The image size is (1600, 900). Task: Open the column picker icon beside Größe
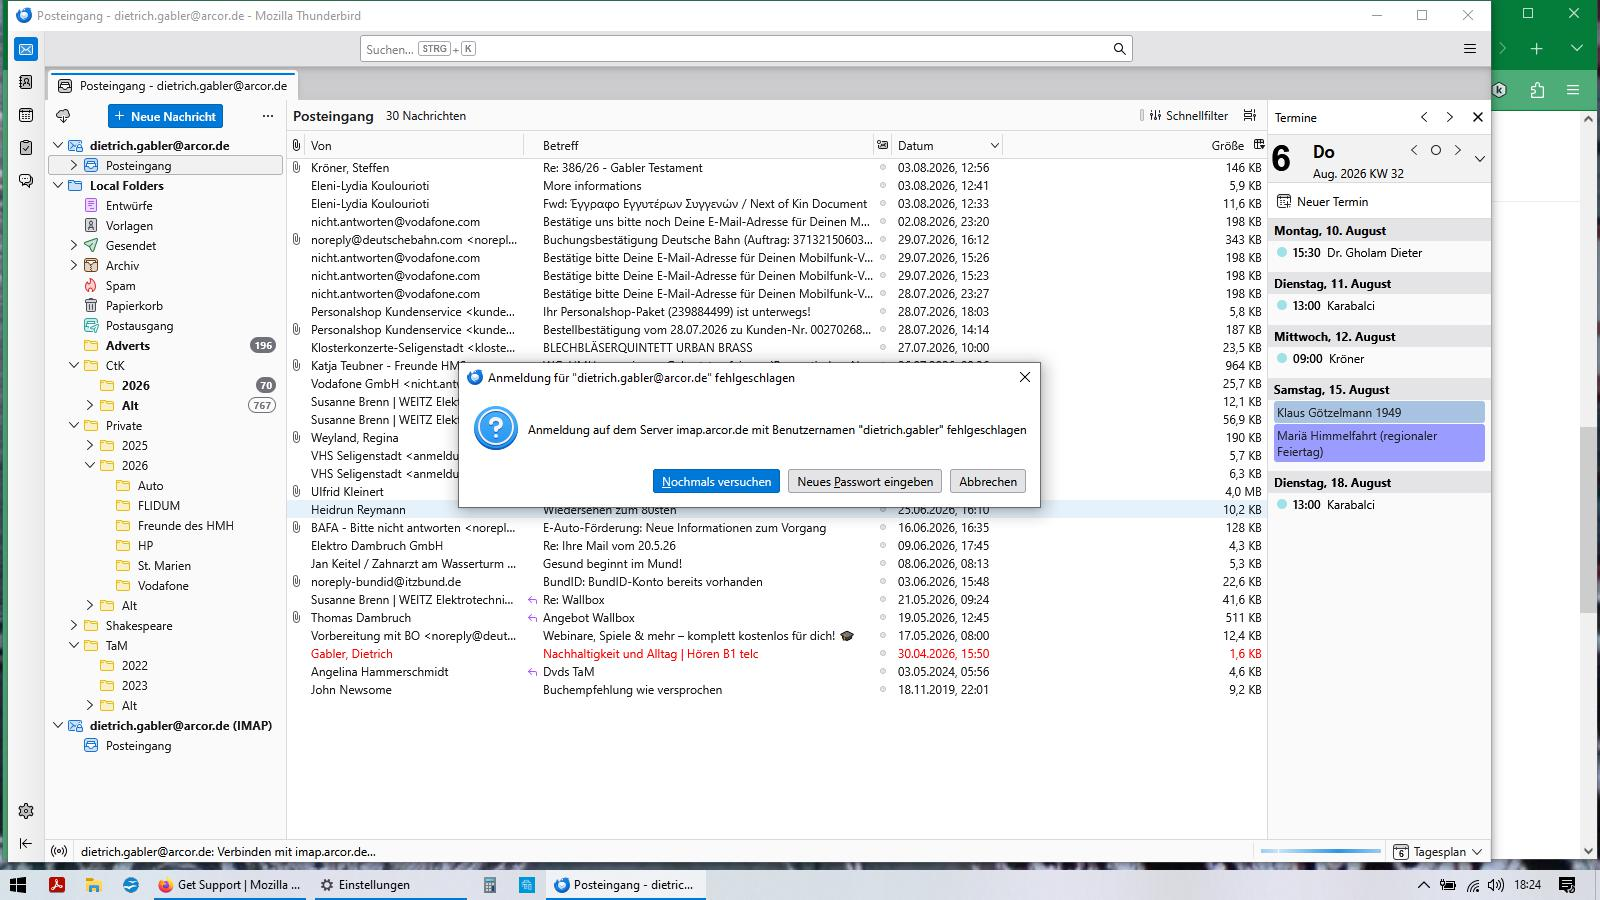(1259, 145)
